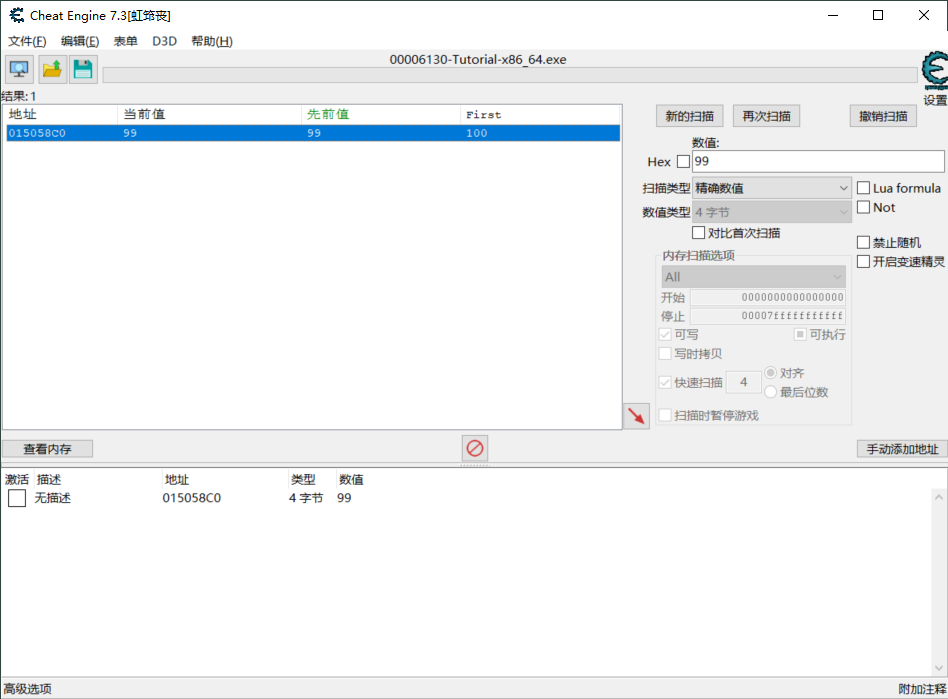Select the 无描述 description in address list
Image resolution: width=948 pixels, height=699 pixels.
click(53, 498)
